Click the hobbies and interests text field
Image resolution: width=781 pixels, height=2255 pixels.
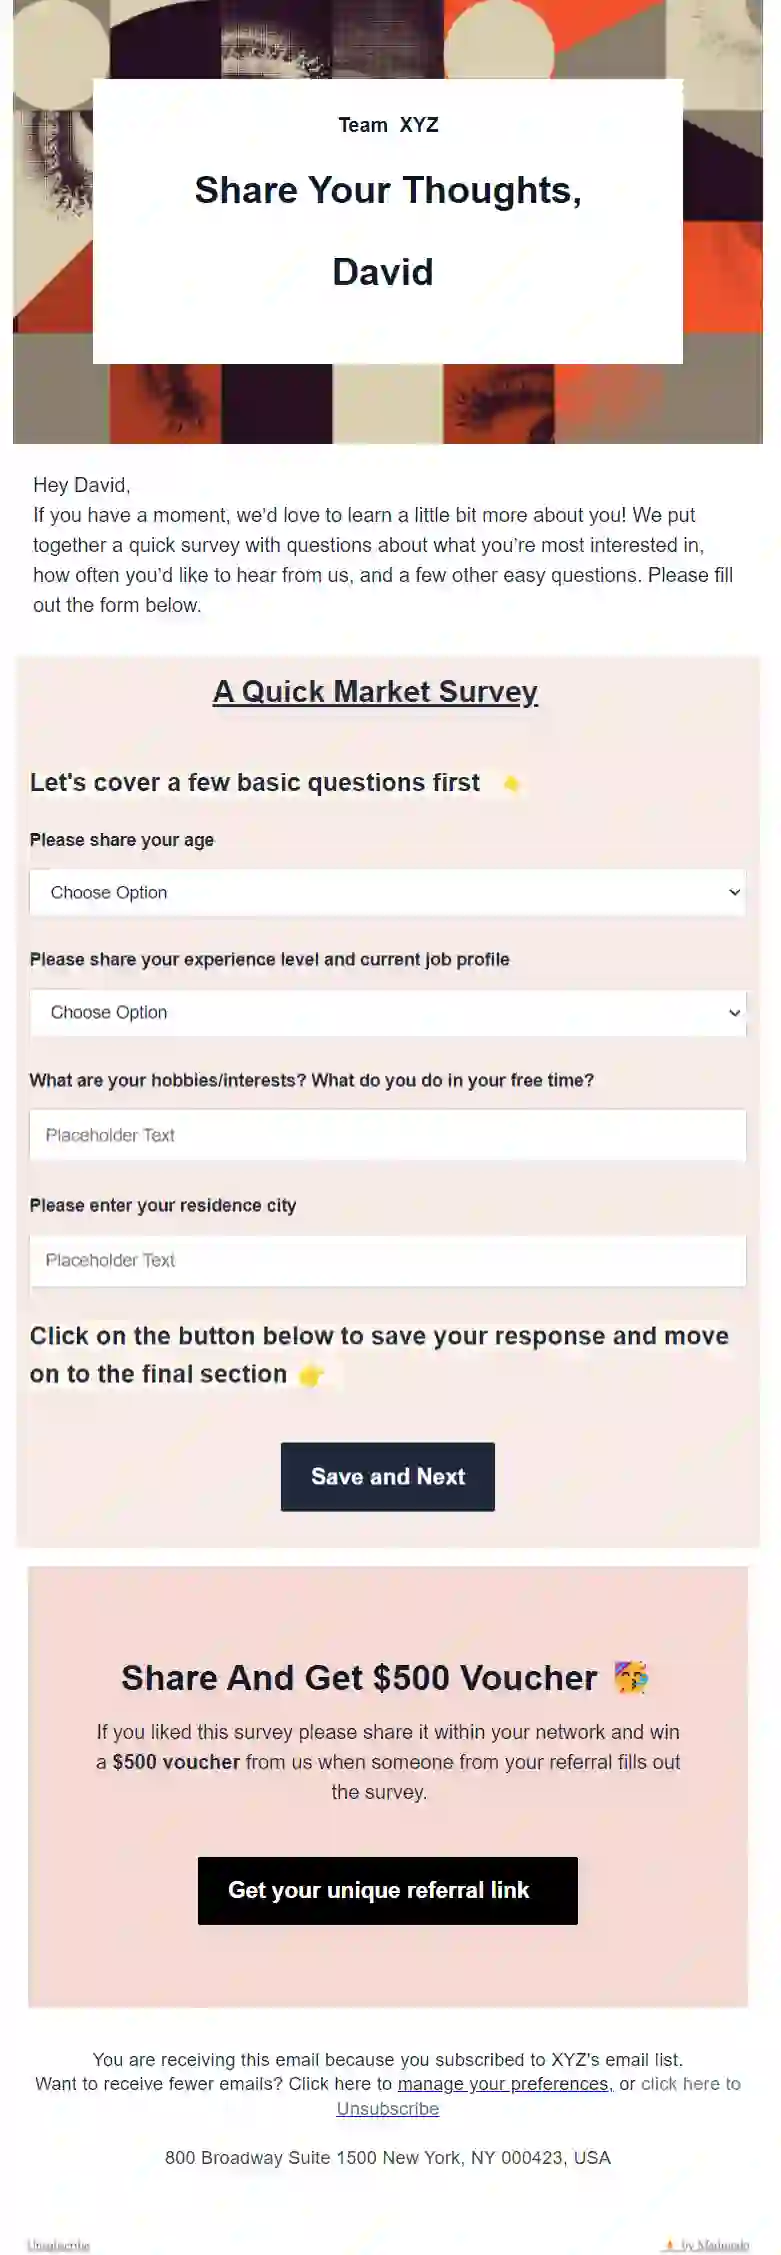(x=388, y=1135)
